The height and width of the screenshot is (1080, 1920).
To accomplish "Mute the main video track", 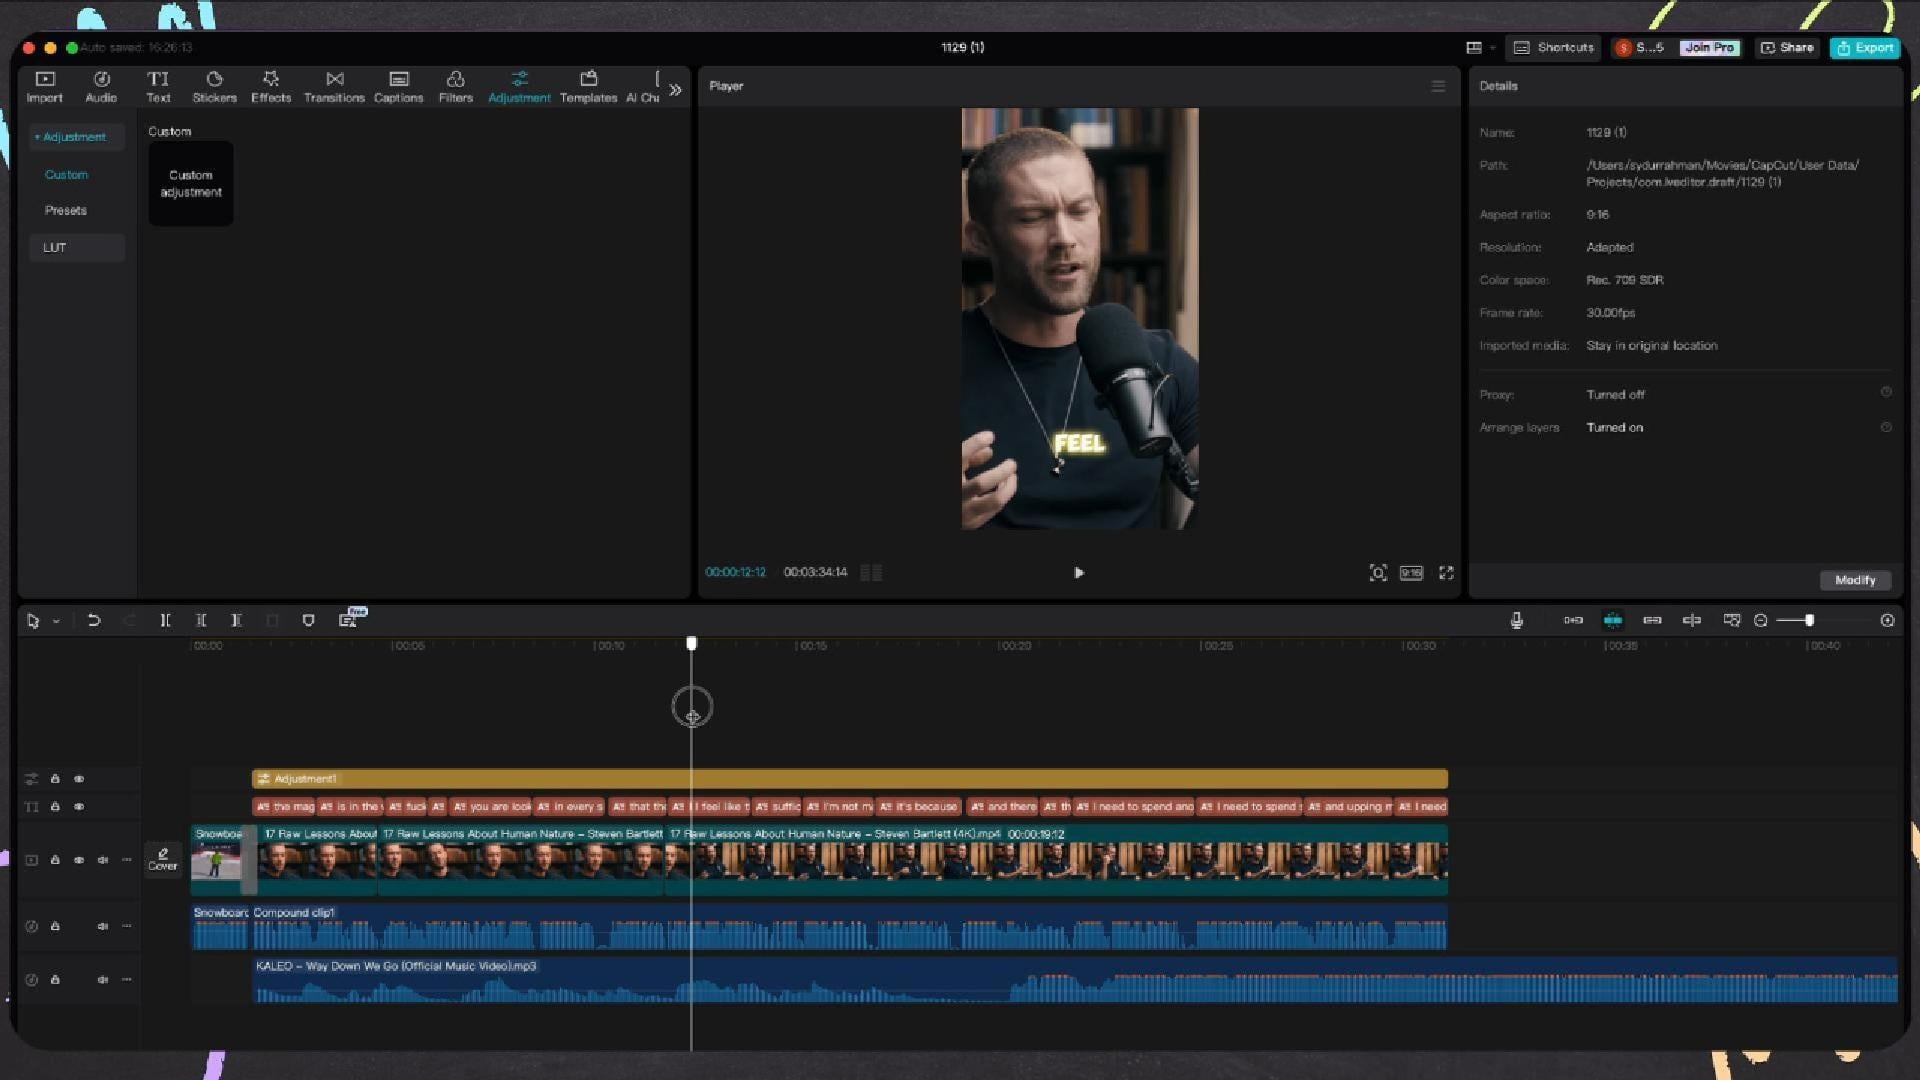I will point(103,861).
